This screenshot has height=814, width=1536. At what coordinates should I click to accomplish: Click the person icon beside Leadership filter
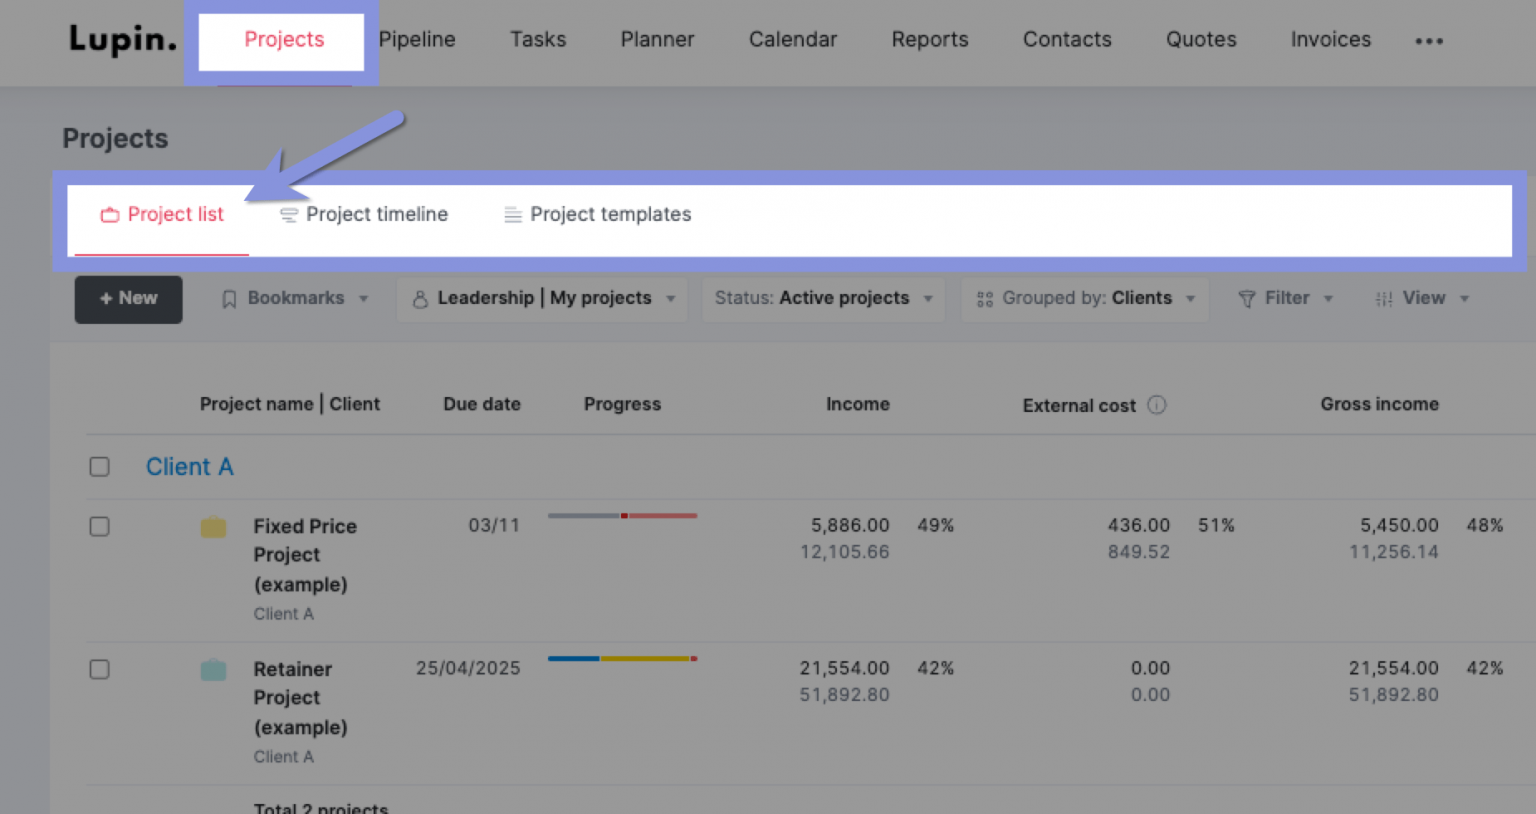420,298
